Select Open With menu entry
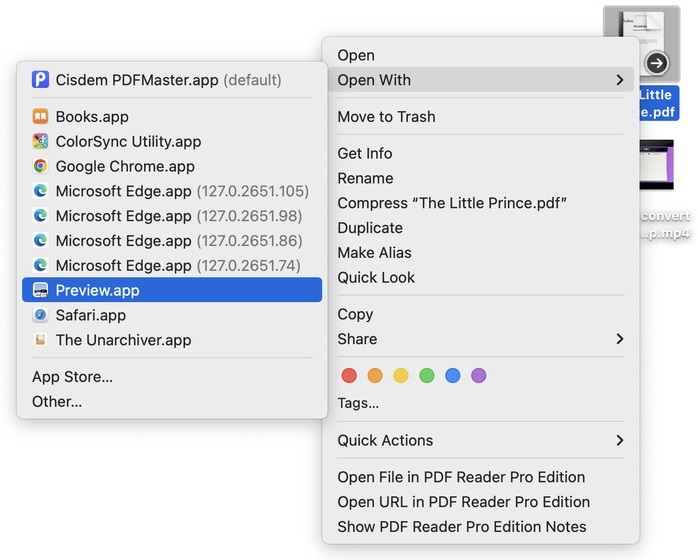Viewport: 698px width, 560px height. click(481, 80)
